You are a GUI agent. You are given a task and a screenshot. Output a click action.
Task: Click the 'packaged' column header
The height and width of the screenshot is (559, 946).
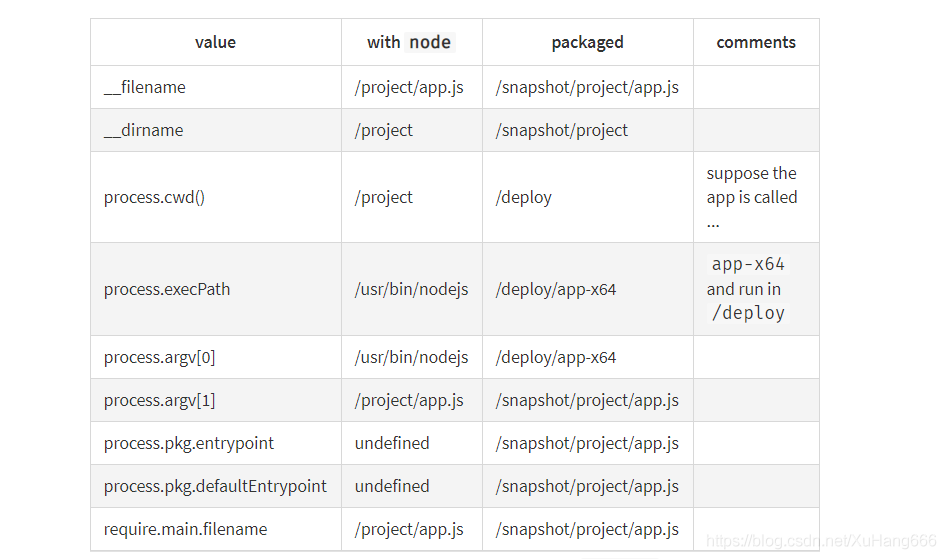588,42
